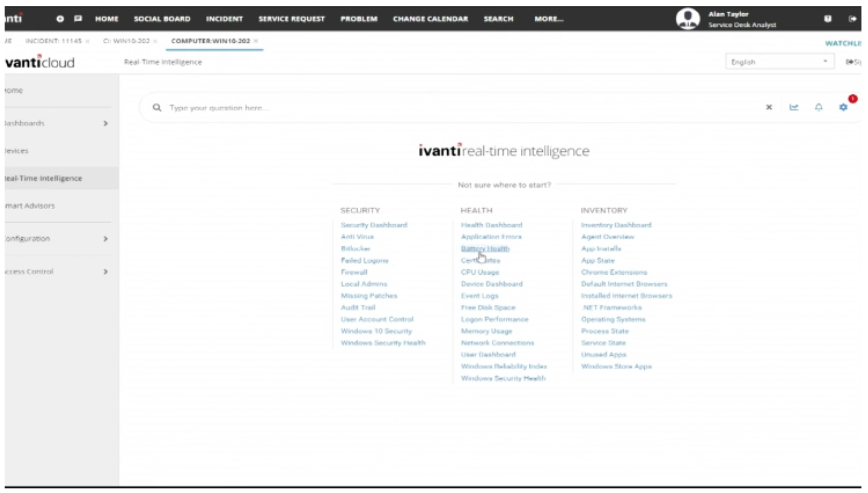868x493 pixels.
Task: Open the help icon in top bar
Action: [828, 19]
